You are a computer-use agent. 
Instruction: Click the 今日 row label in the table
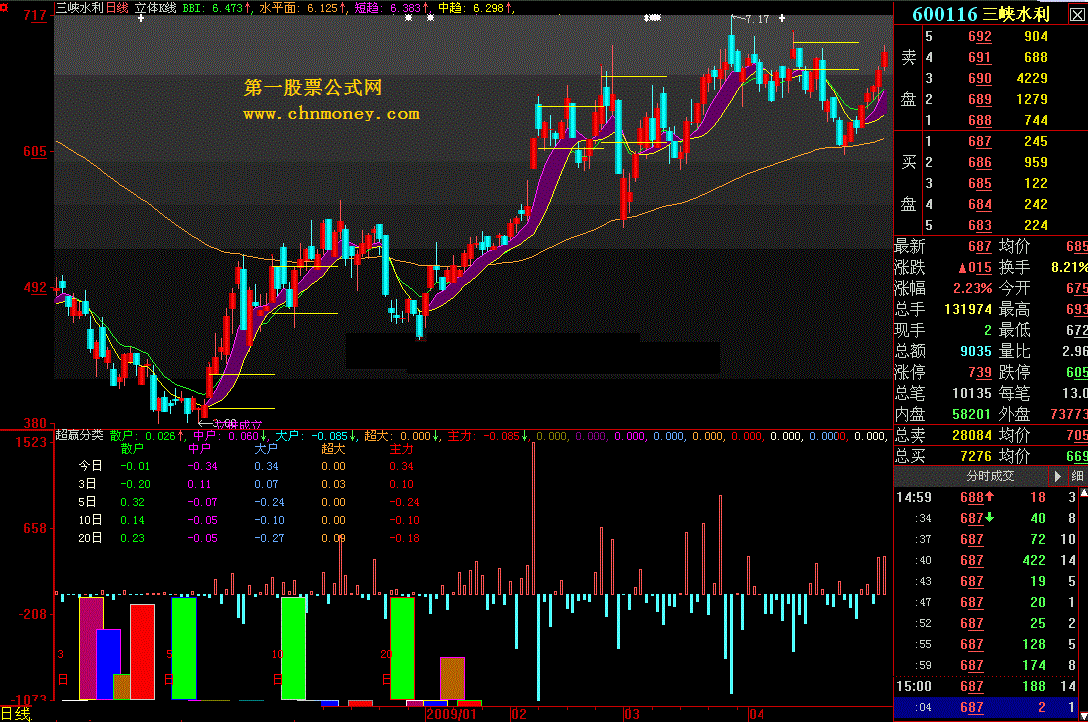[90, 466]
